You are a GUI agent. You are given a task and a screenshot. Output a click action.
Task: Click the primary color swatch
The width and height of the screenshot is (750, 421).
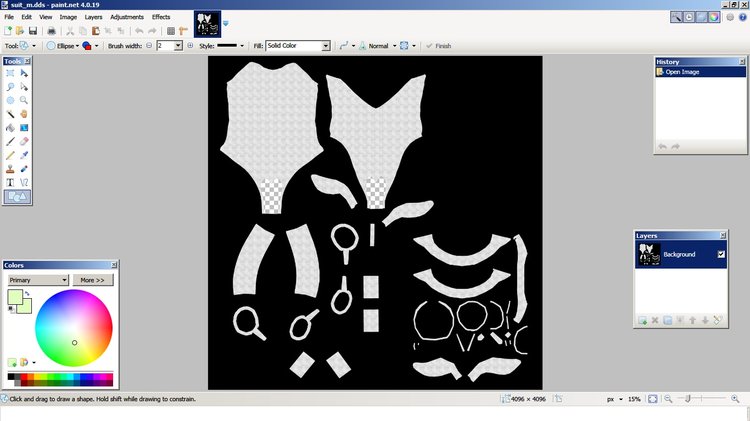(x=15, y=297)
